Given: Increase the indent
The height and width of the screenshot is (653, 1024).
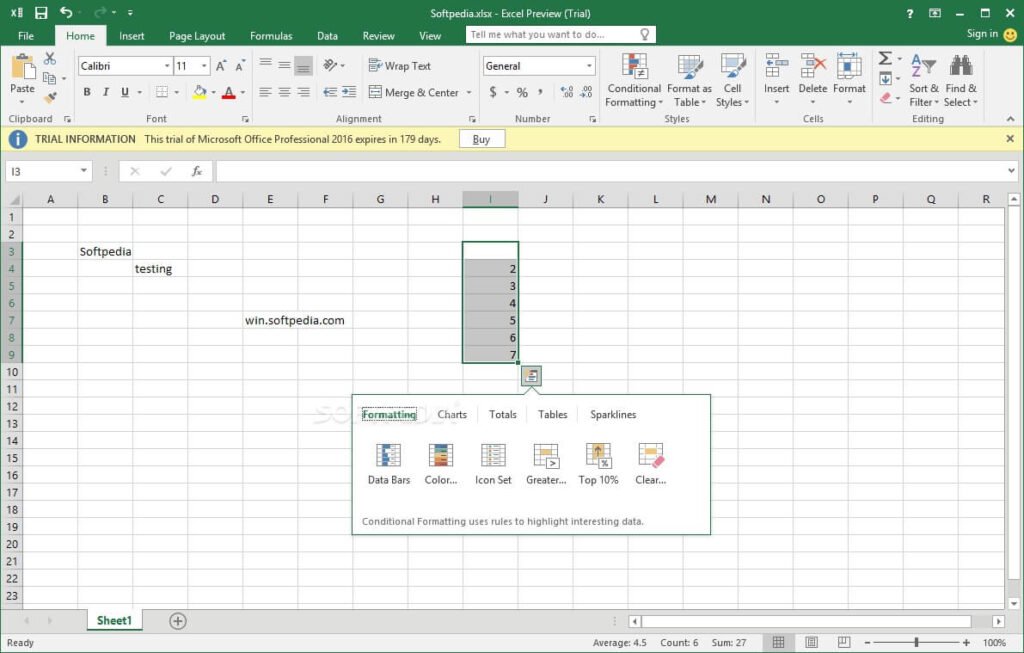Looking at the screenshot, I should pos(349,92).
